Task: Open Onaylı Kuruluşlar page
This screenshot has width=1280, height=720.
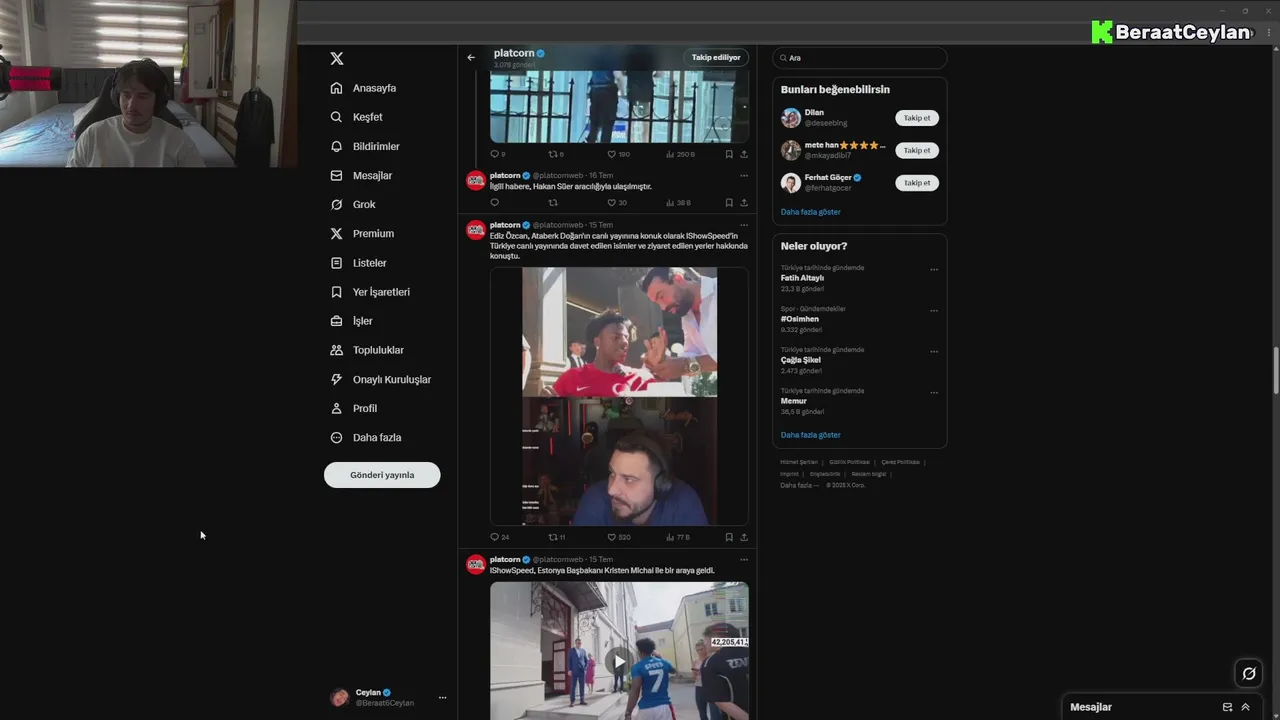Action: (x=381, y=379)
